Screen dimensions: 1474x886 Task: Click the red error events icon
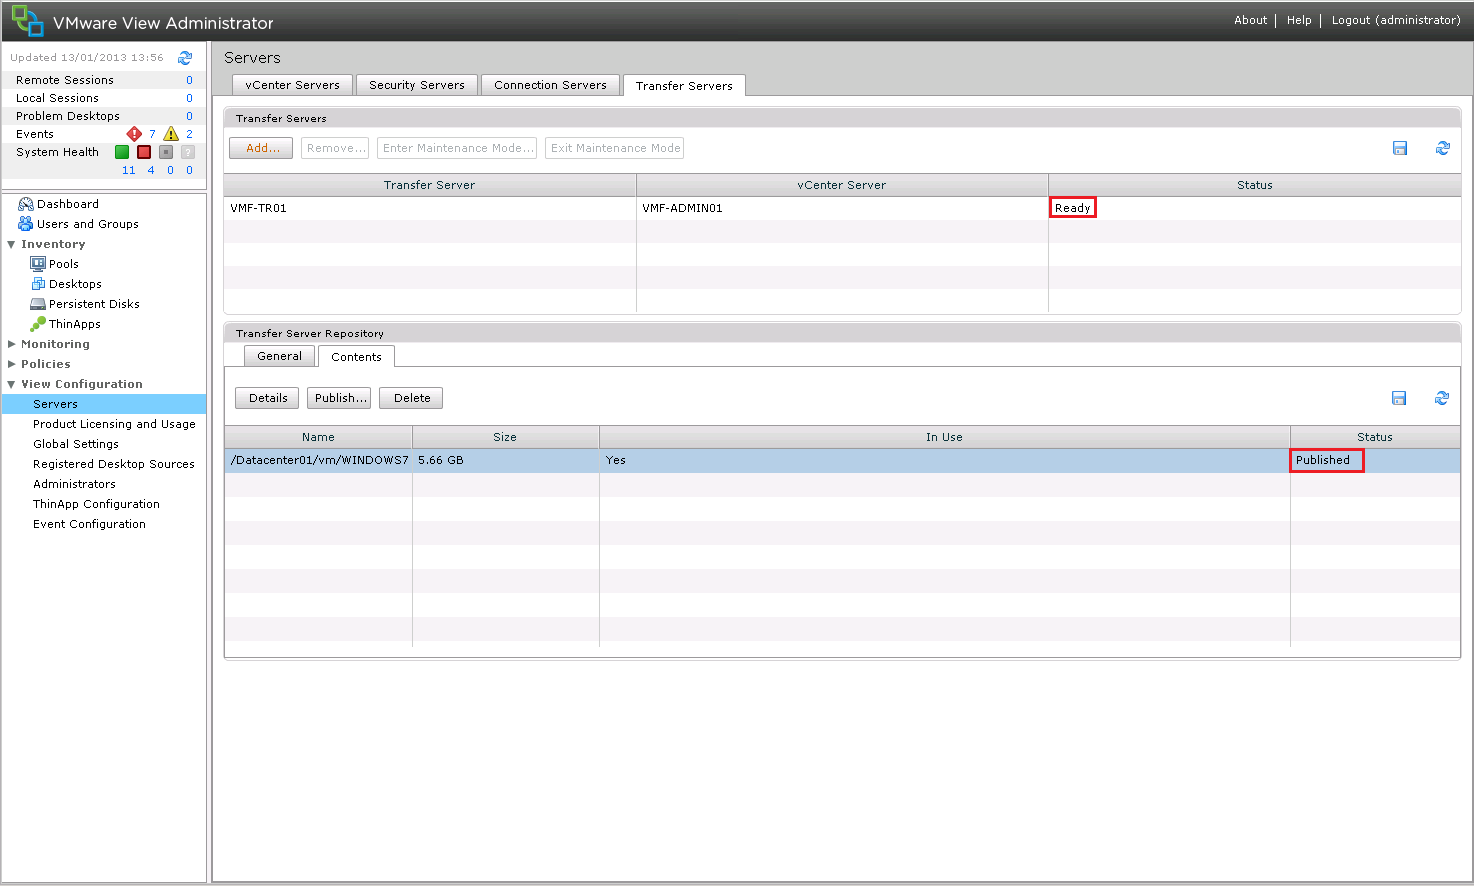coord(134,134)
